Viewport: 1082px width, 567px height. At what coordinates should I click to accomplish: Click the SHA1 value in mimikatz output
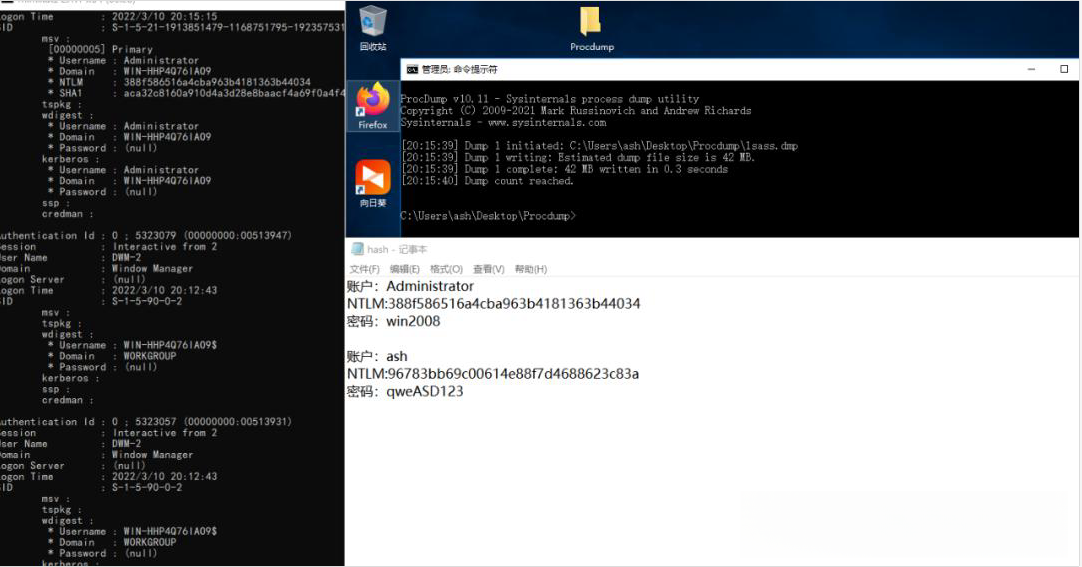[233, 93]
